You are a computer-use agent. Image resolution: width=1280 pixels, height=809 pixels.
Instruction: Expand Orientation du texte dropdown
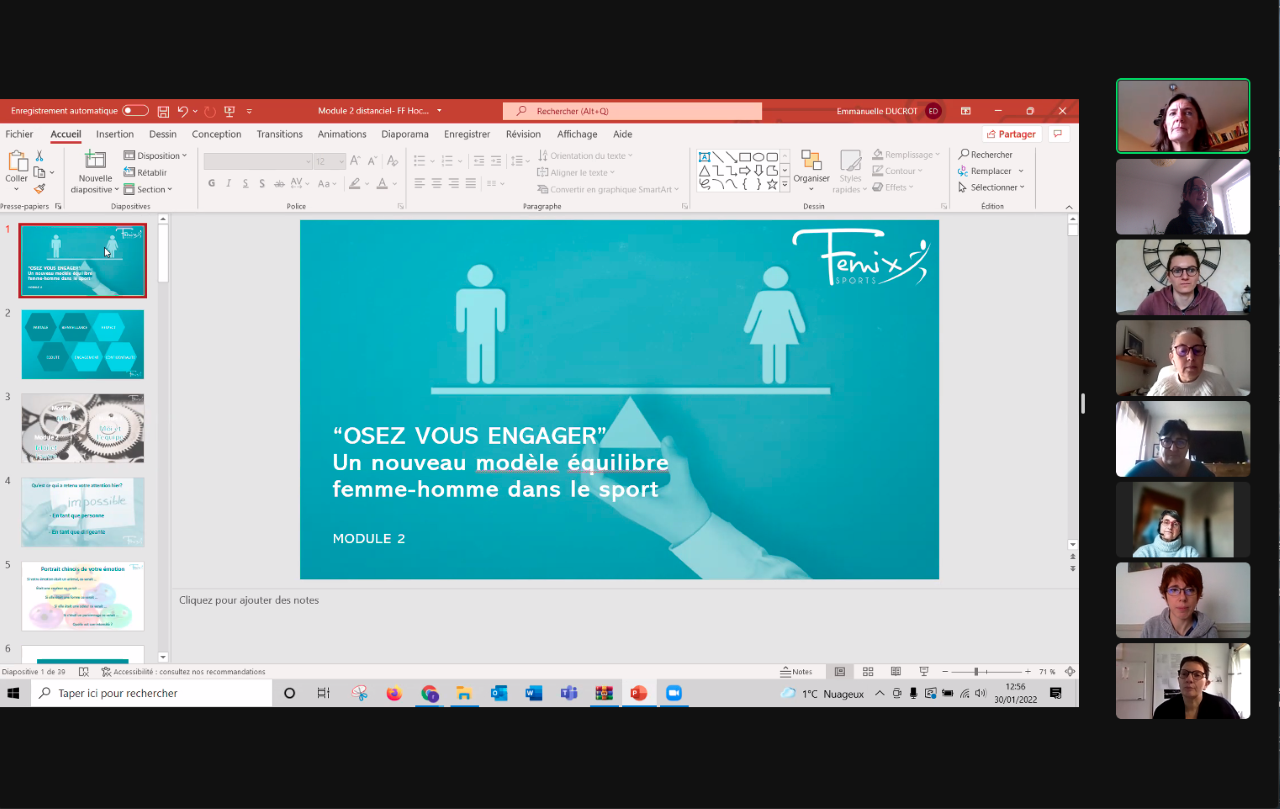point(585,156)
